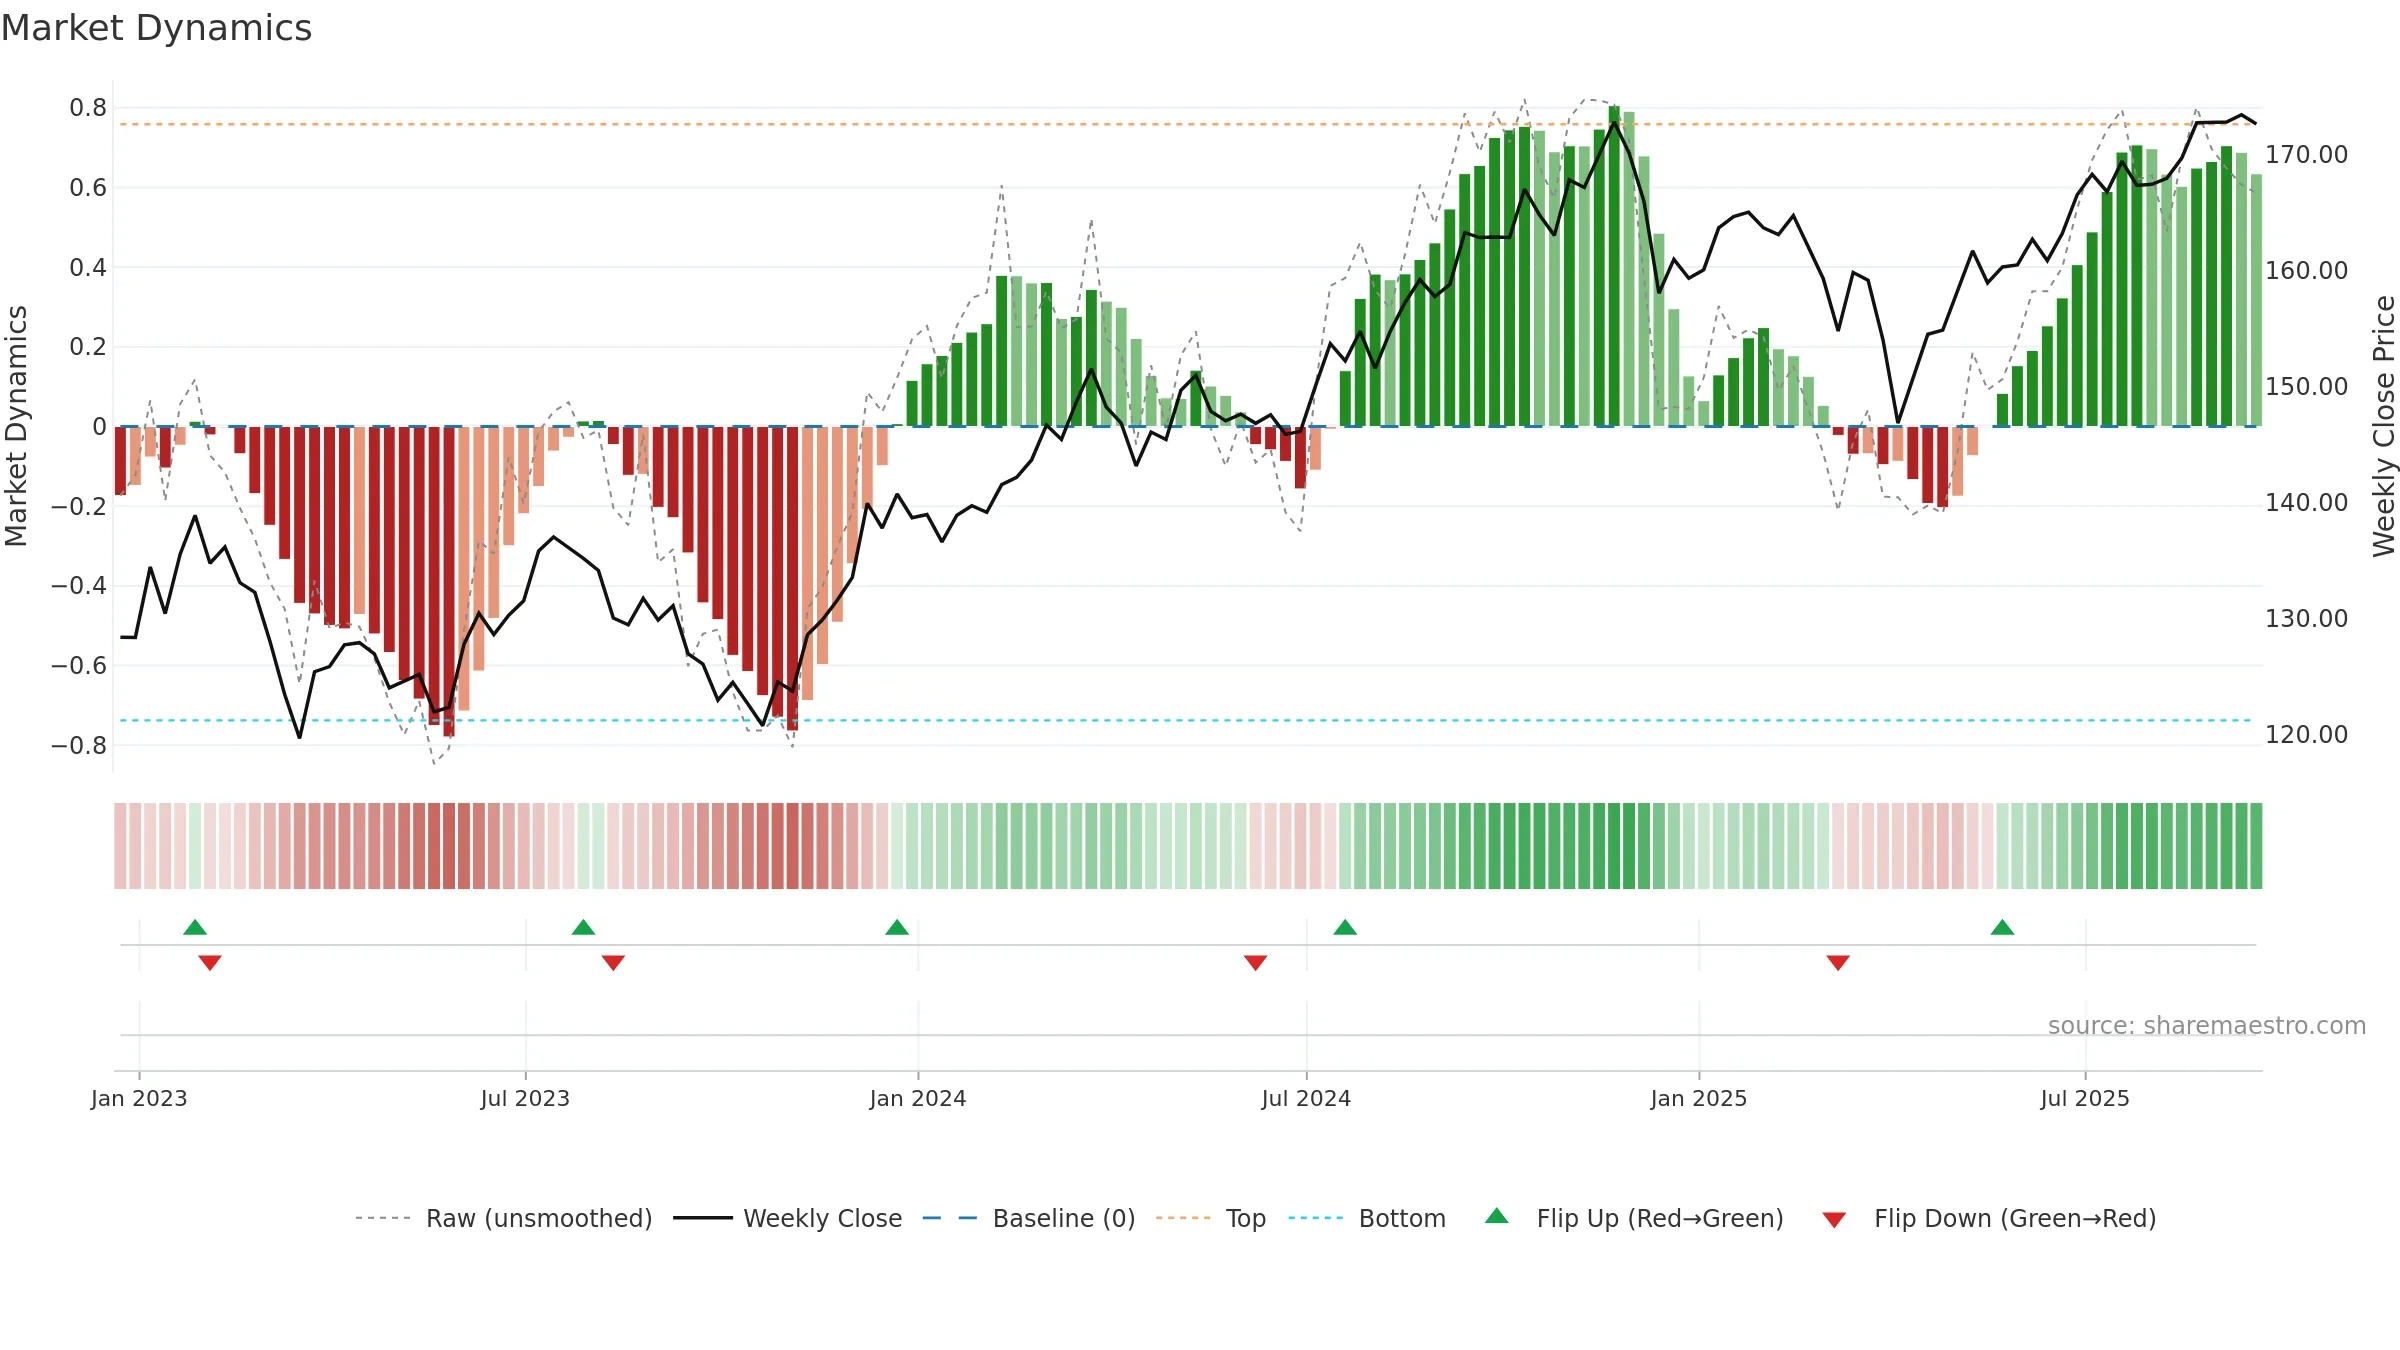Click the Flip Up triangle after Jan 2023
The height and width of the screenshot is (1350, 2400).
tap(195, 927)
